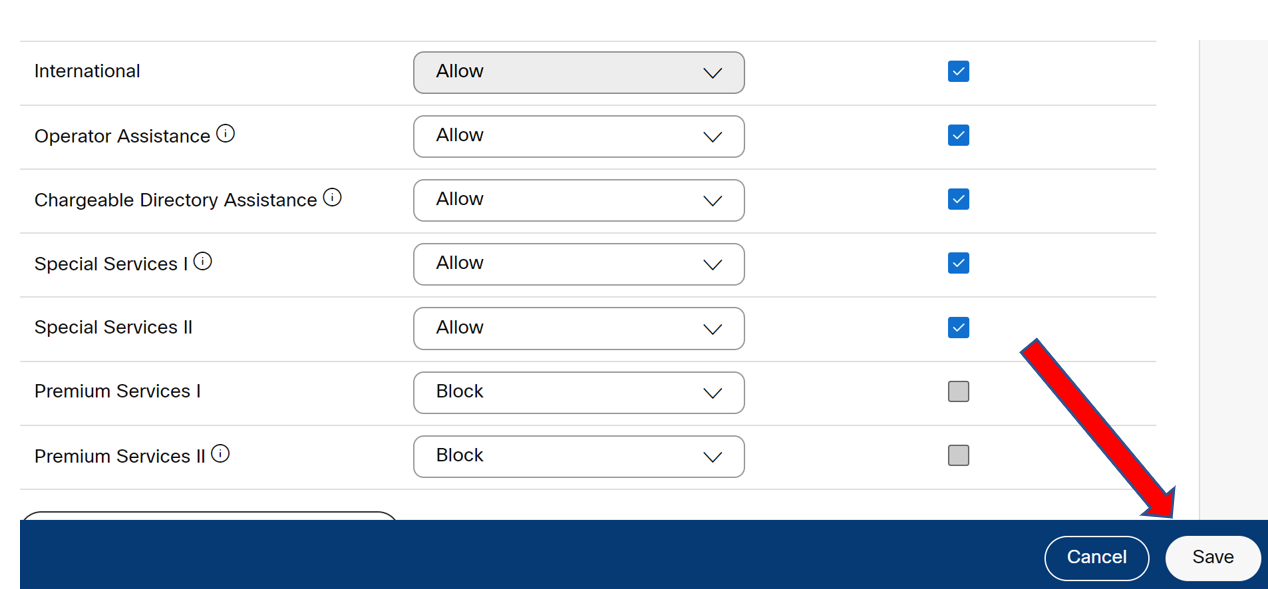Check the Premium Services II checkbox
1268x589 pixels.
point(958,455)
